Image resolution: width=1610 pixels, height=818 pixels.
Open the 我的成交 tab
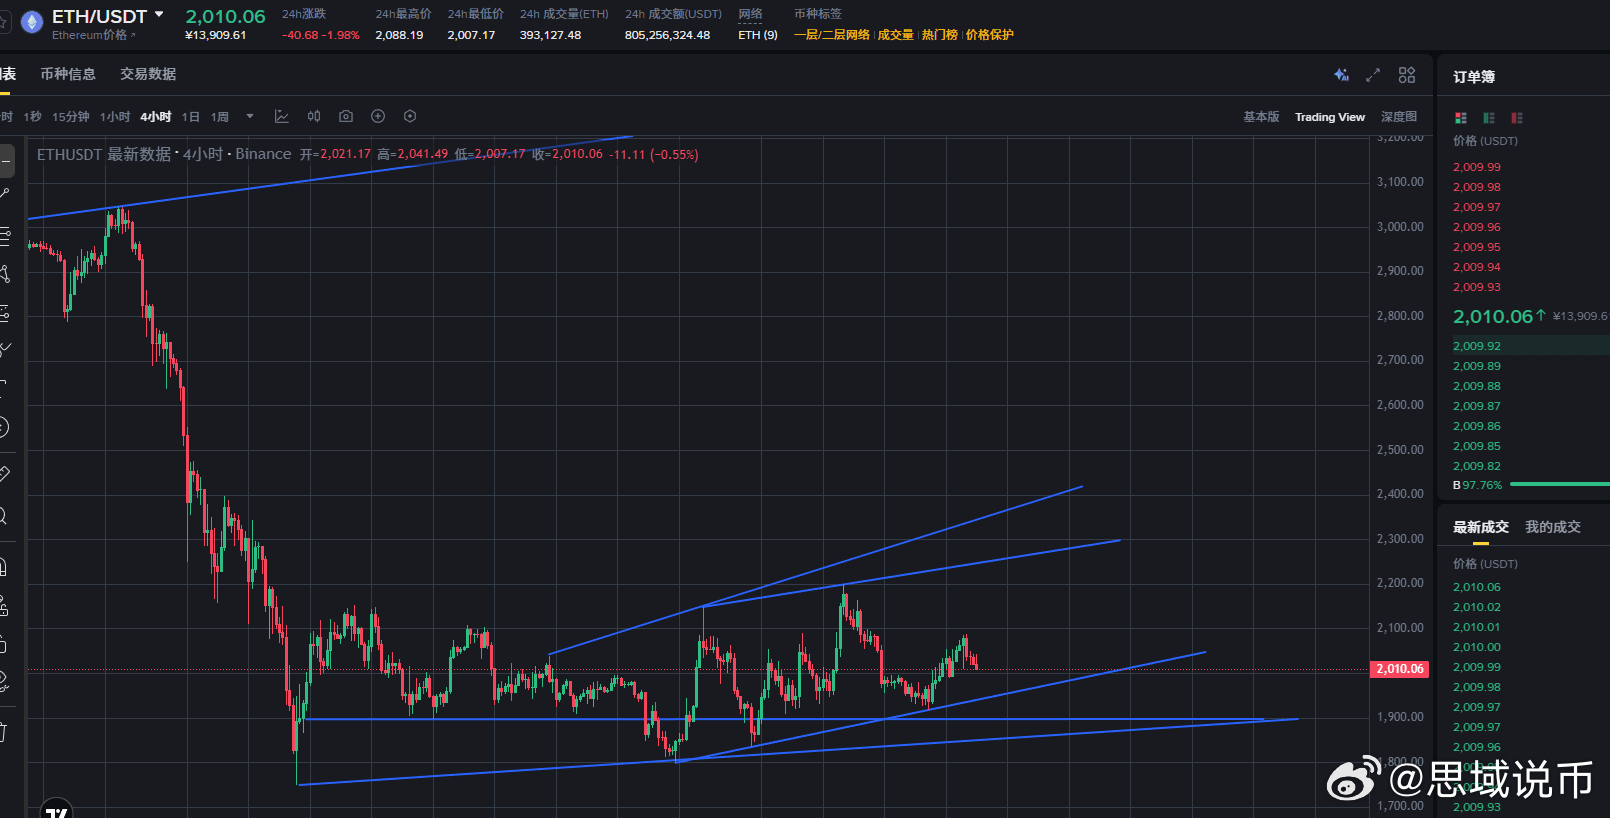tap(1553, 527)
